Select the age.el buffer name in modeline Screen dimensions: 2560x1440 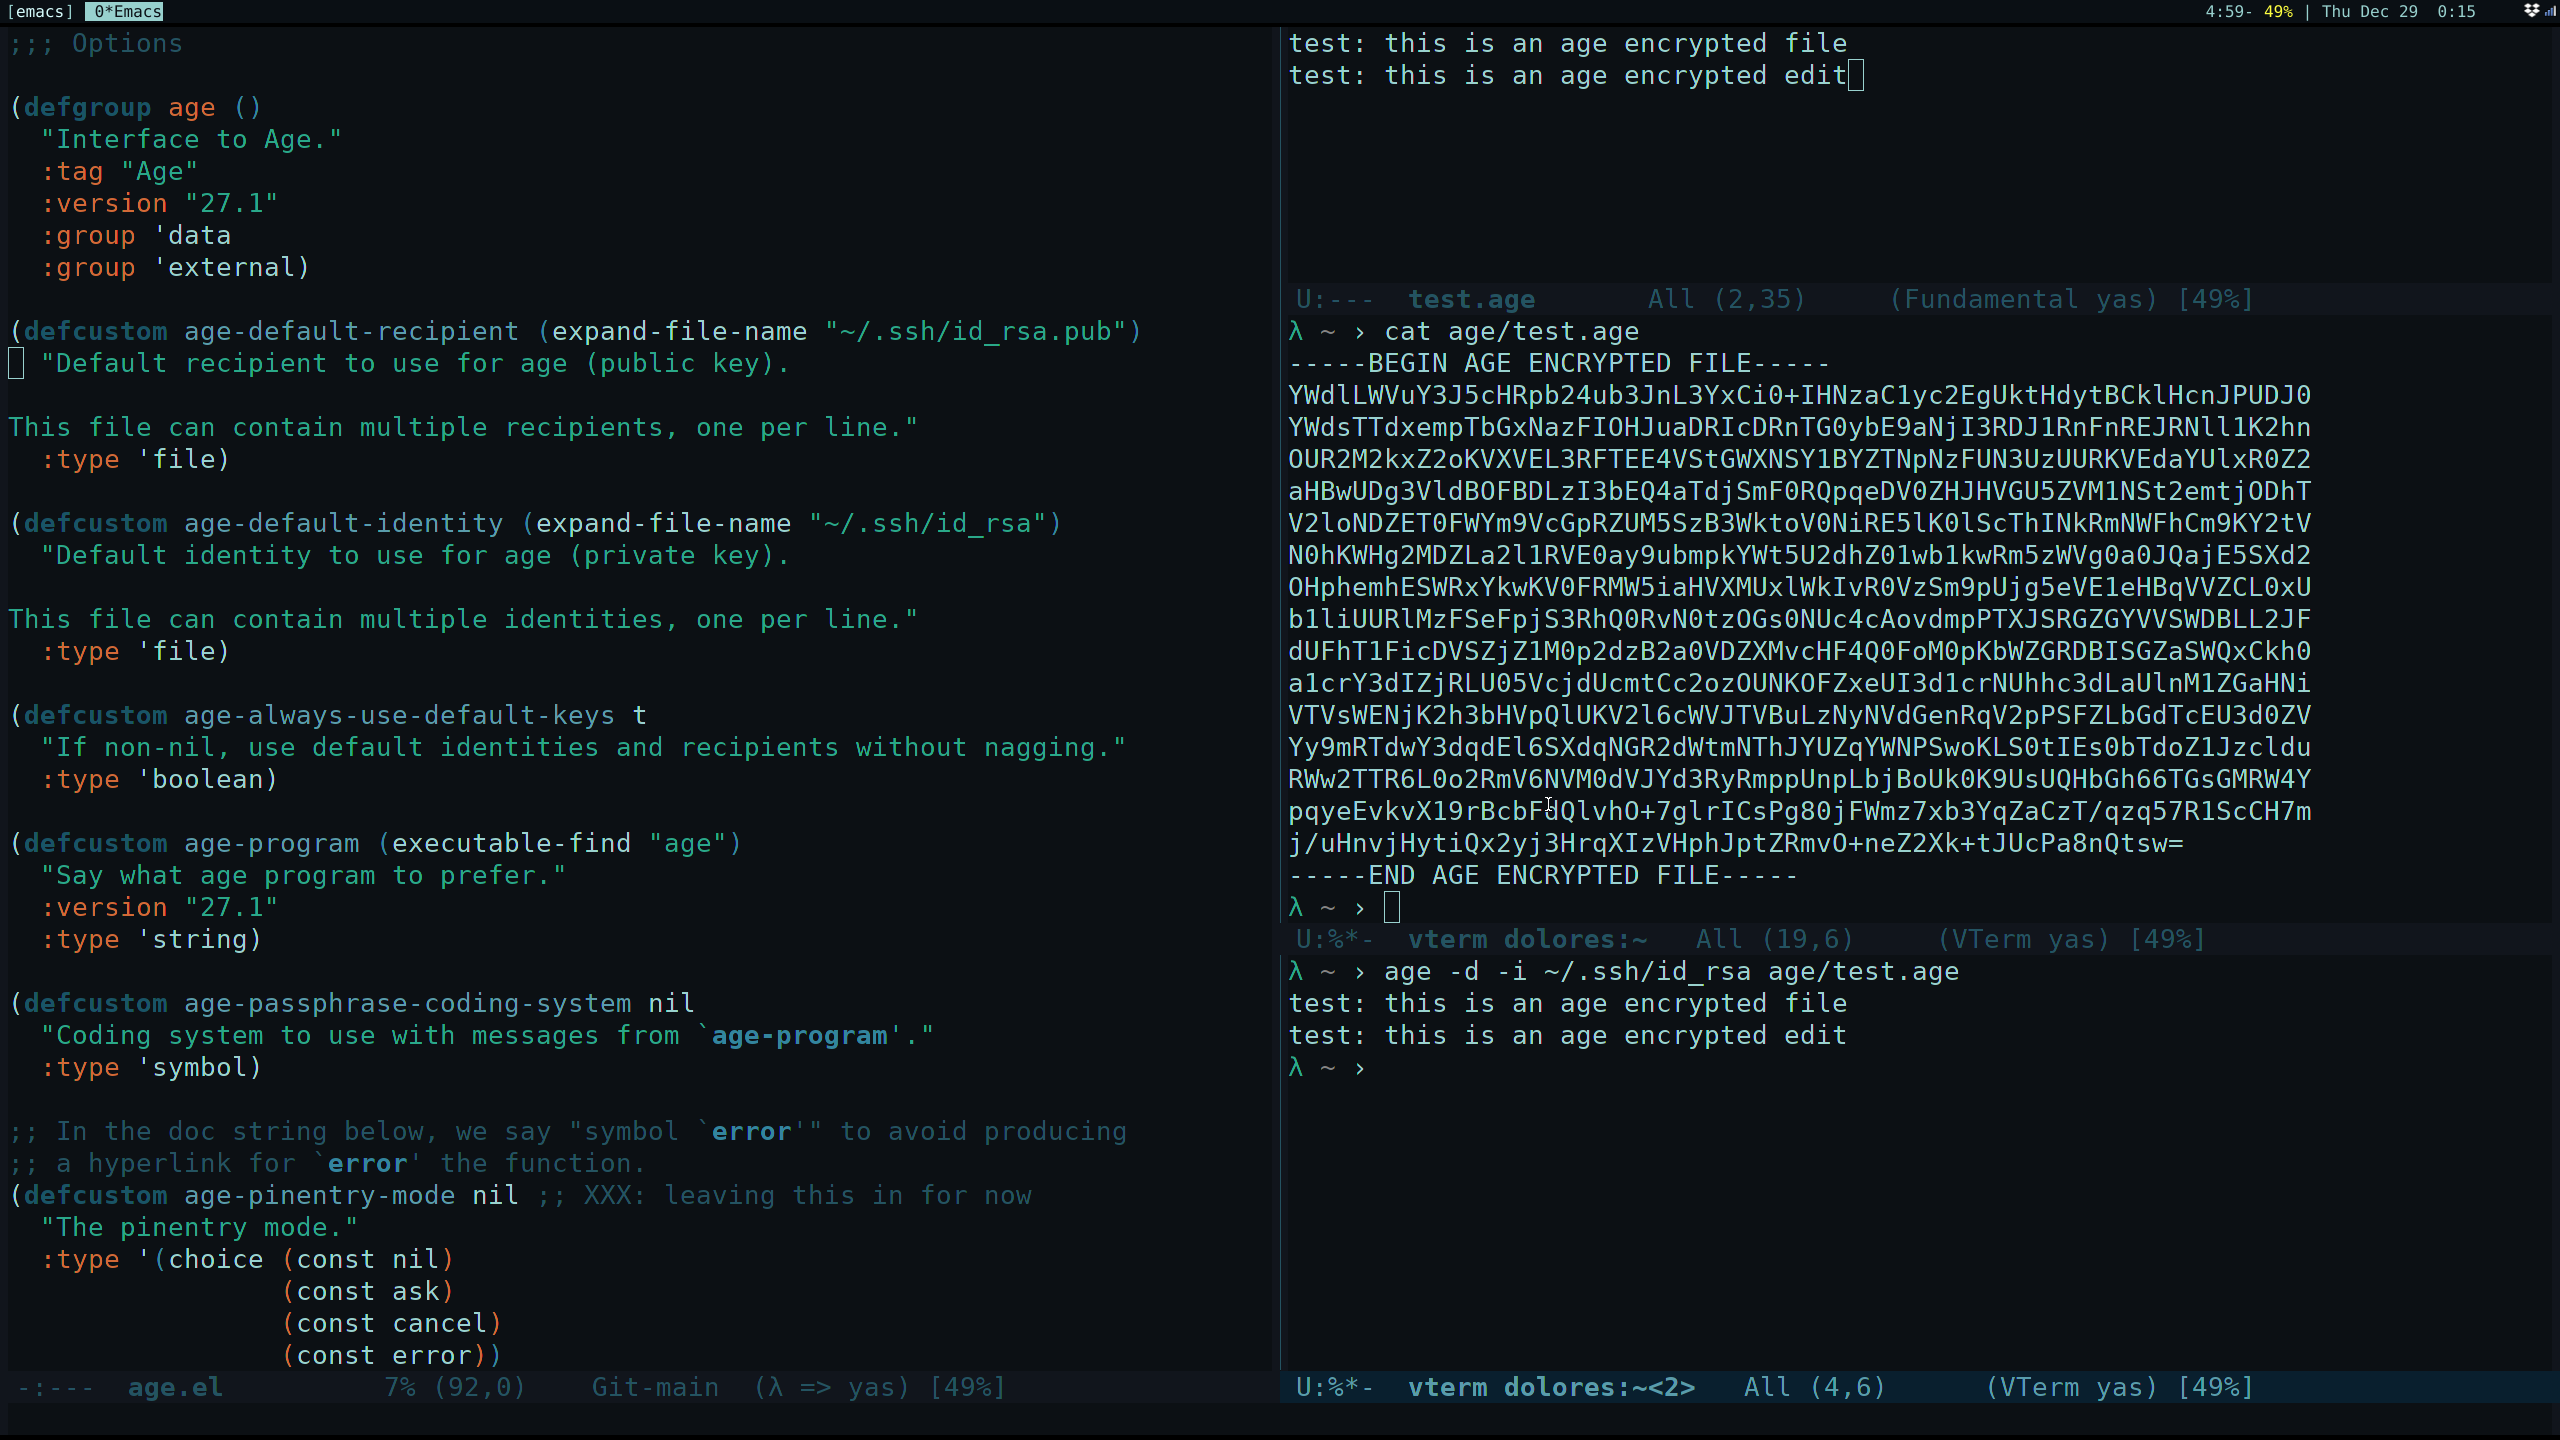pyautogui.click(x=175, y=1387)
